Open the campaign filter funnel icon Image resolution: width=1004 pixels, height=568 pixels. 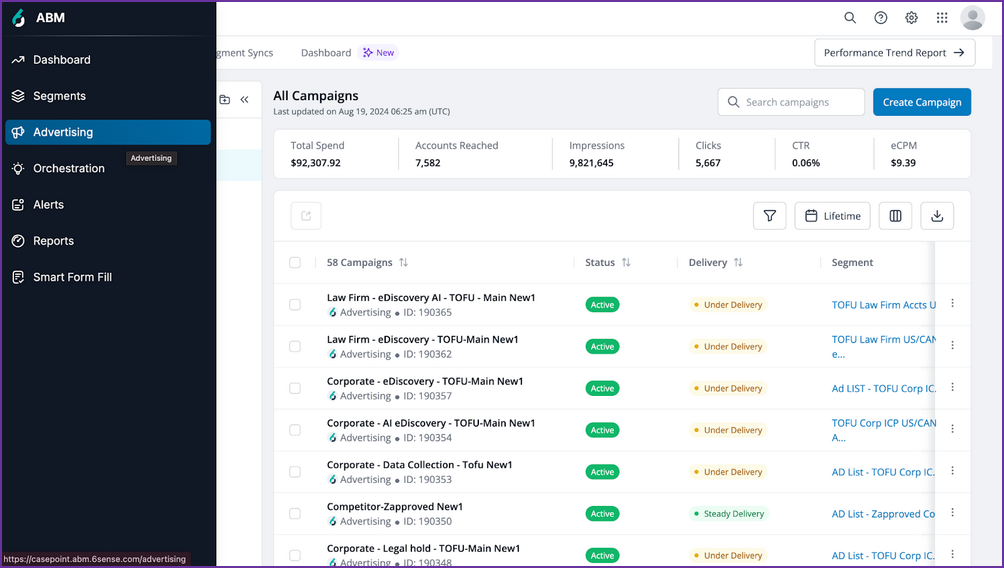click(770, 216)
